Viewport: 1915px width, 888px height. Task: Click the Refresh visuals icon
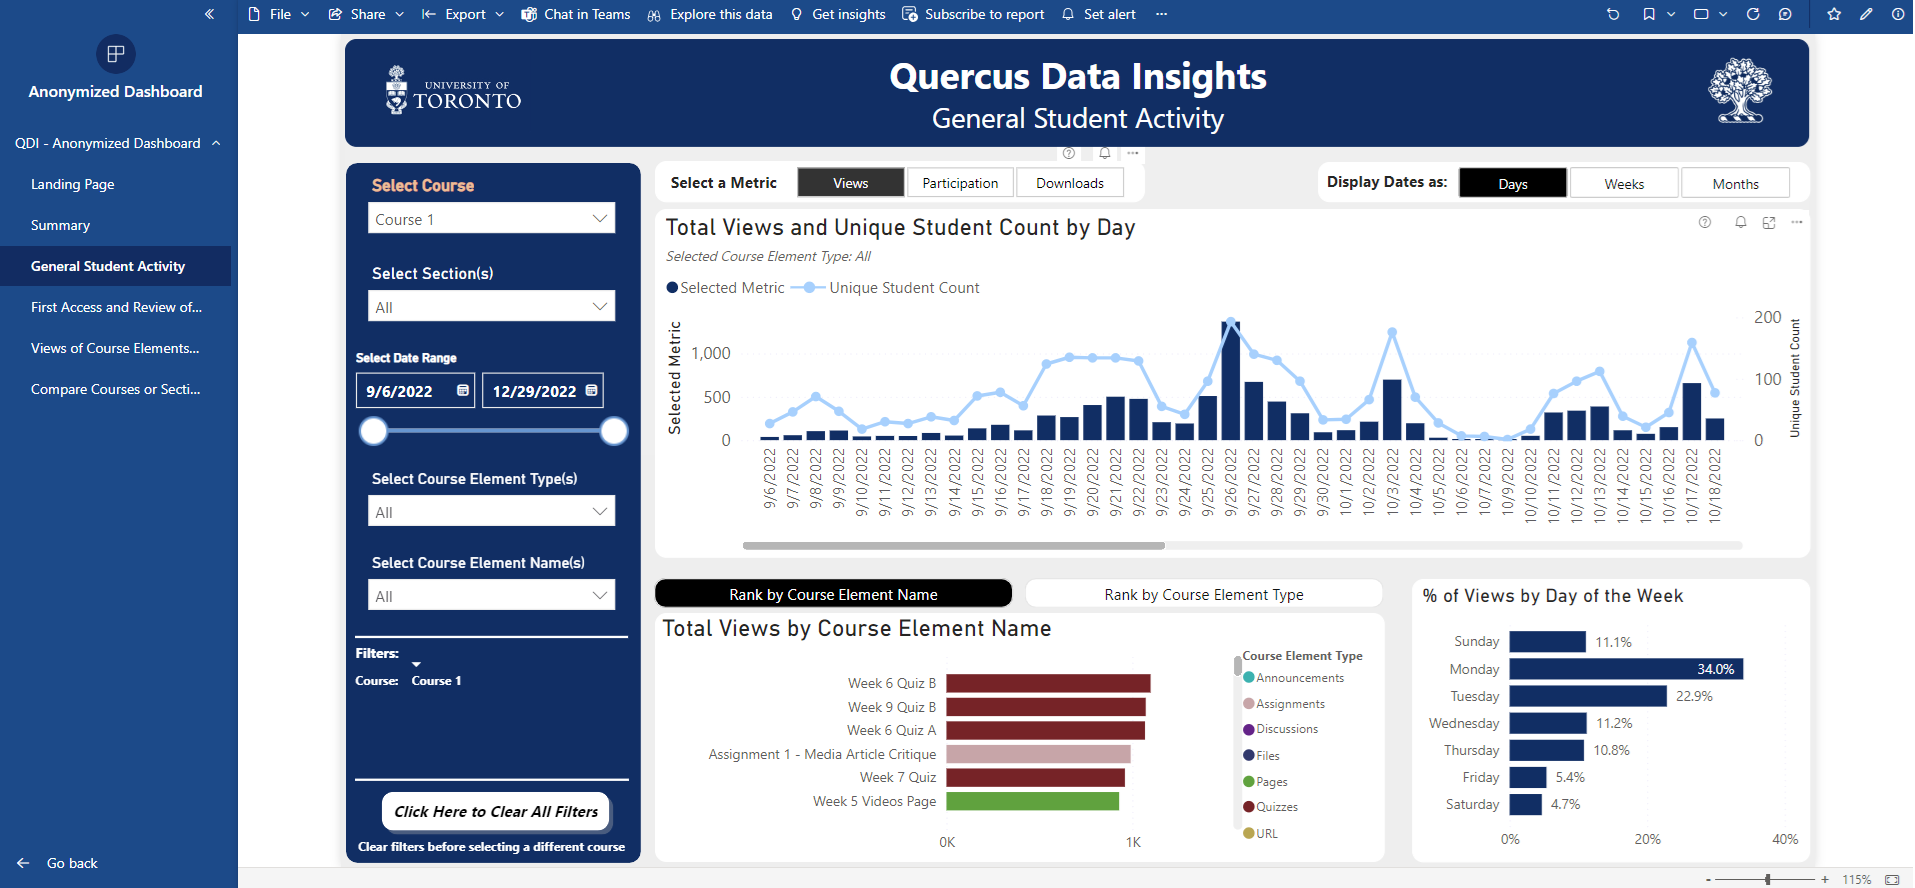point(1753,14)
